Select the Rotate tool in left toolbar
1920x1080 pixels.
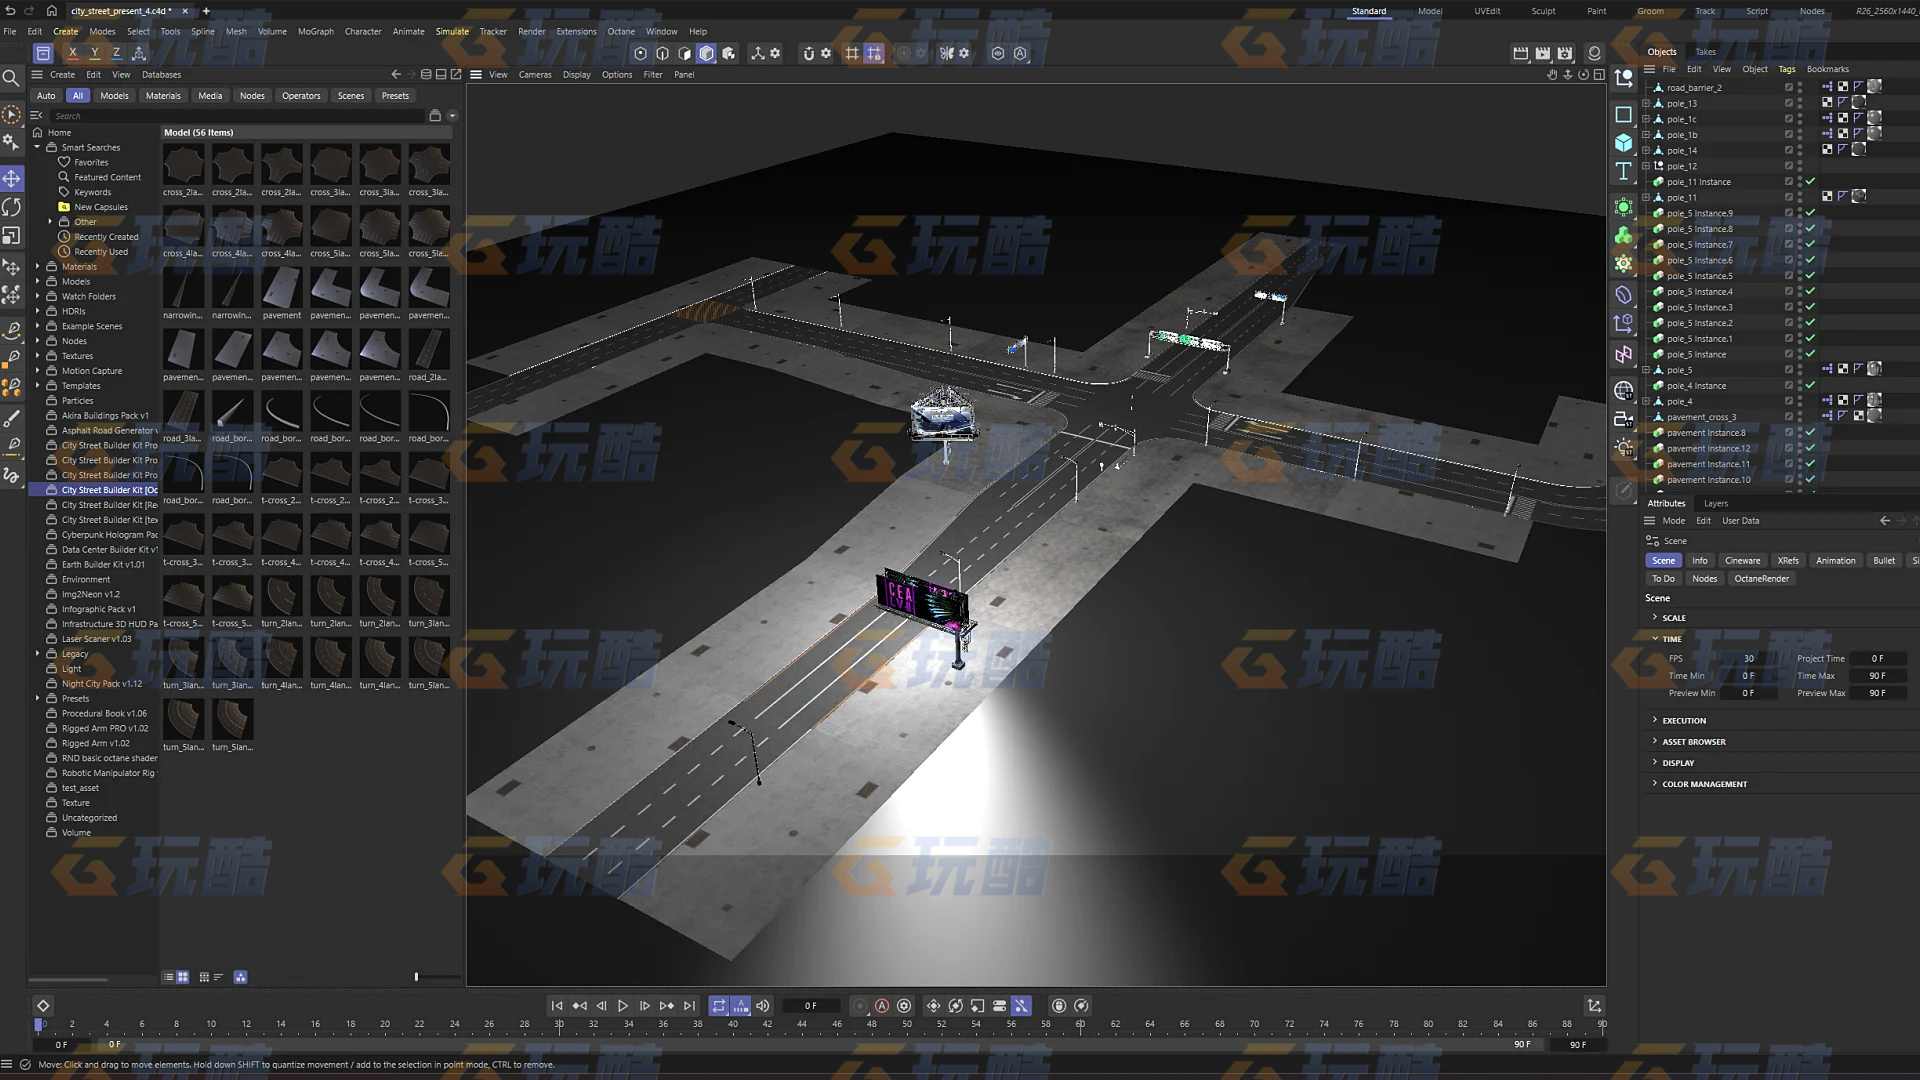pyautogui.click(x=12, y=207)
